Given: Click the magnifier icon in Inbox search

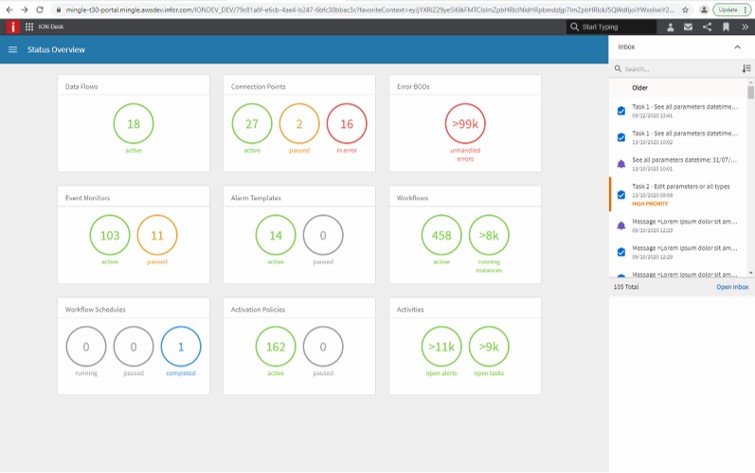Looking at the screenshot, I should (x=617, y=68).
